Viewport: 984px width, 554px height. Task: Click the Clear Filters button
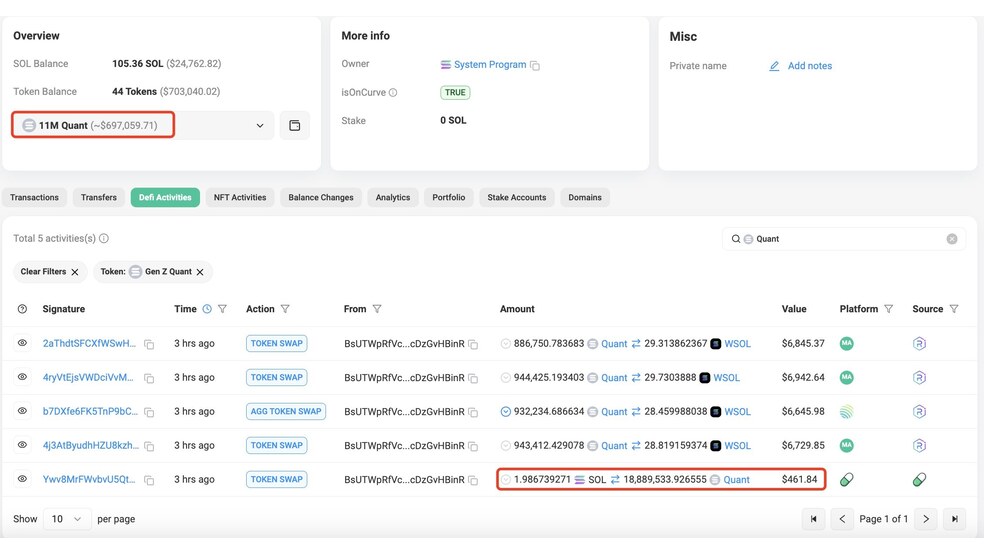[50, 272]
